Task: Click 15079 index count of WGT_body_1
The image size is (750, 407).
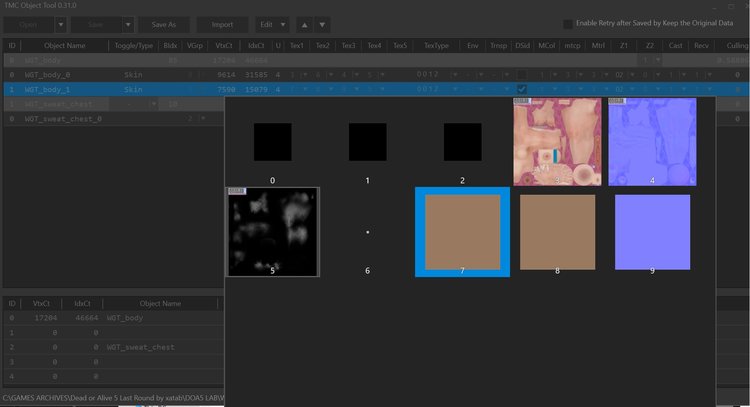Action: [x=255, y=89]
